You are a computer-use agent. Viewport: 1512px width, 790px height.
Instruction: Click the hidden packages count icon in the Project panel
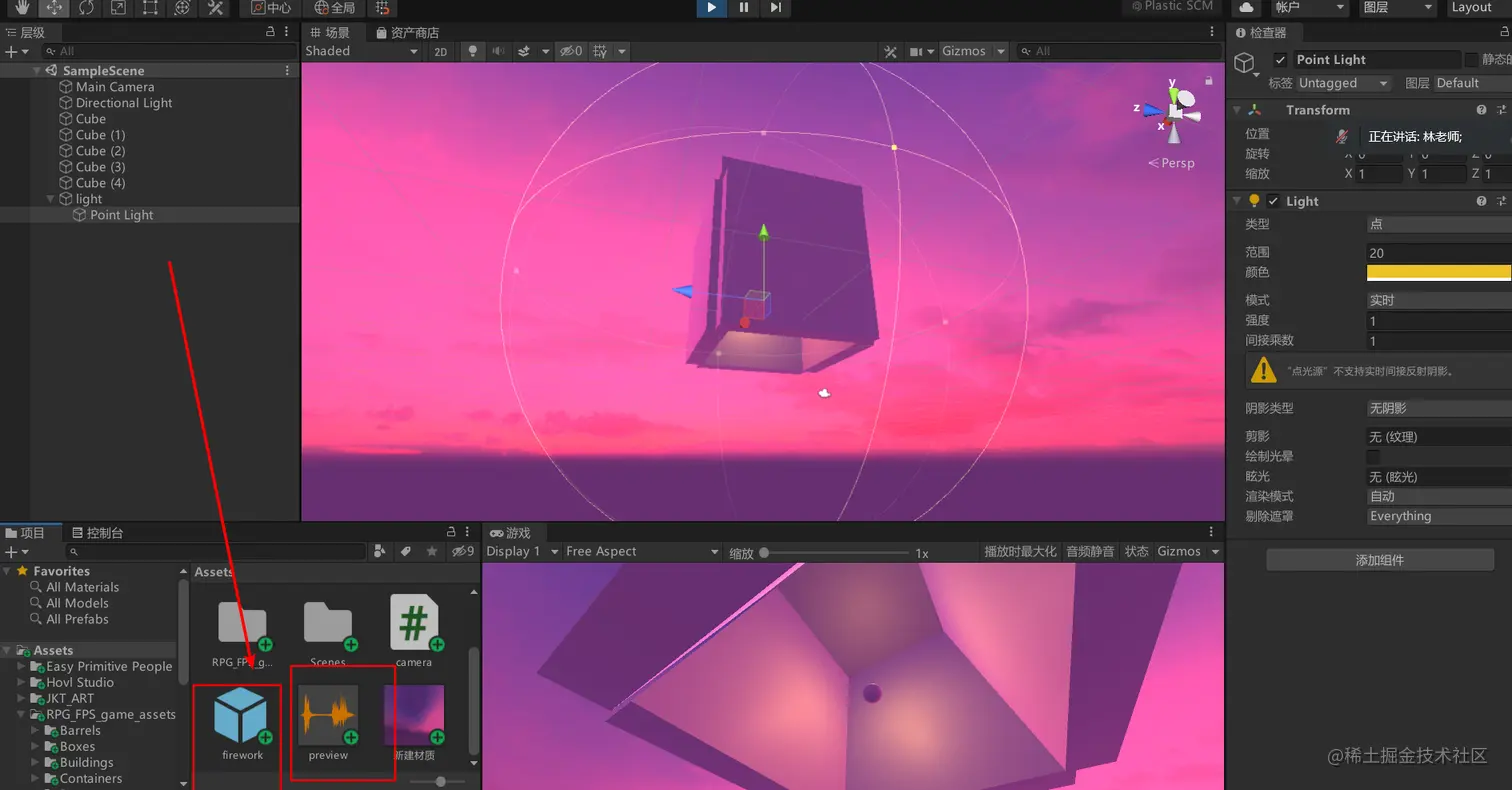point(462,551)
